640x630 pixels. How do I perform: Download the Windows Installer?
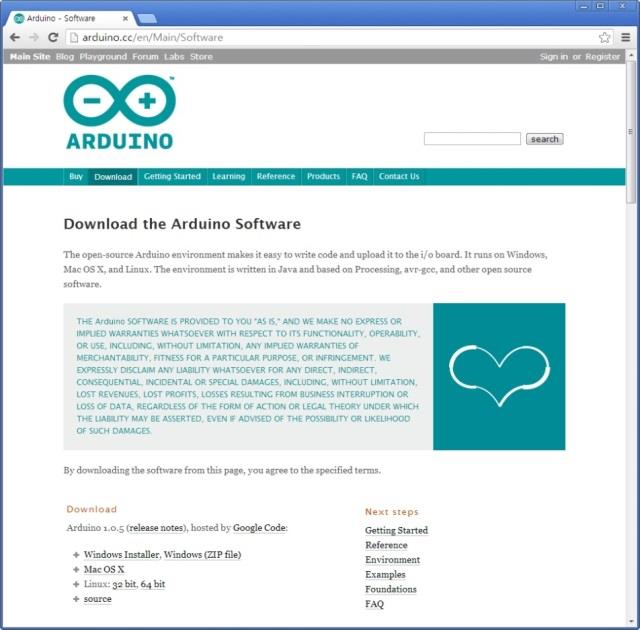point(121,555)
